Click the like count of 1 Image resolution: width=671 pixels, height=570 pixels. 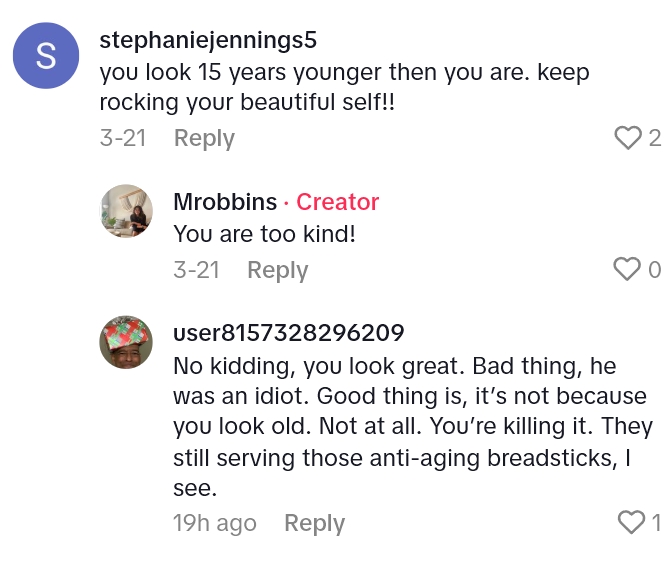click(656, 522)
